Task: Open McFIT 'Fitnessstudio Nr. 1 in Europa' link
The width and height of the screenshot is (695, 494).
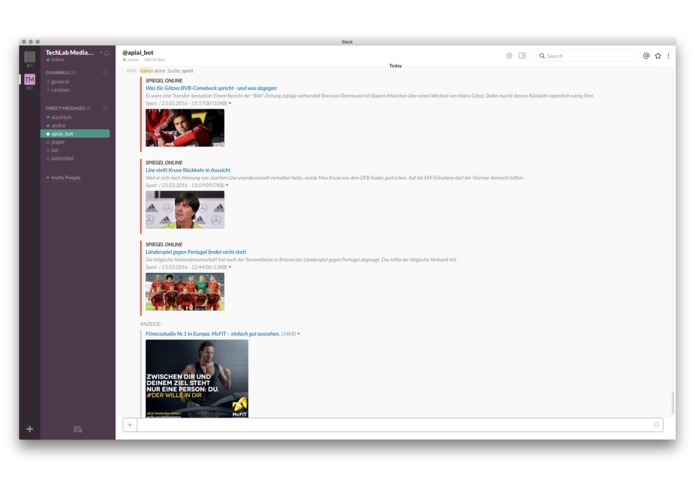Action: pyautogui.click(x=213, y=334)
